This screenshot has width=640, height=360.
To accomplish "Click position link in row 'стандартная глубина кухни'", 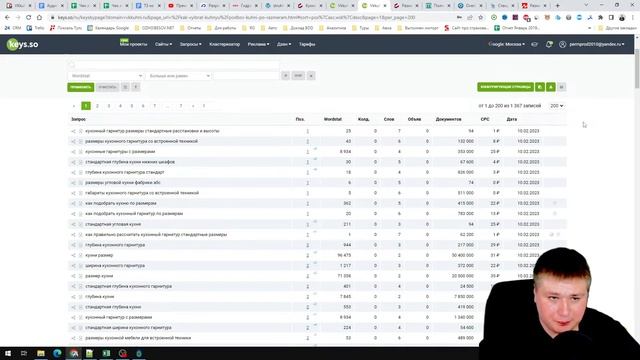I will [x=308, y=307].
